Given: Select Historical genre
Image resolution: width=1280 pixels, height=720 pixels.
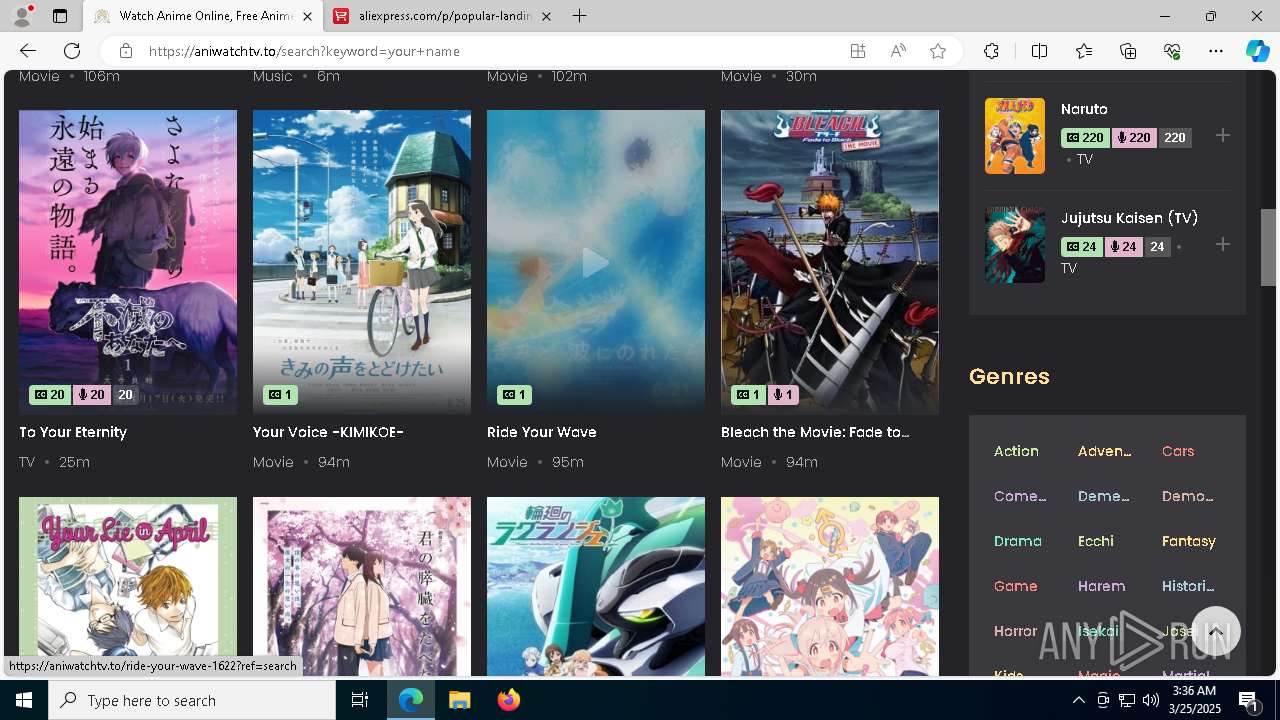Looking at the screenshot, I should [1188, 586].
